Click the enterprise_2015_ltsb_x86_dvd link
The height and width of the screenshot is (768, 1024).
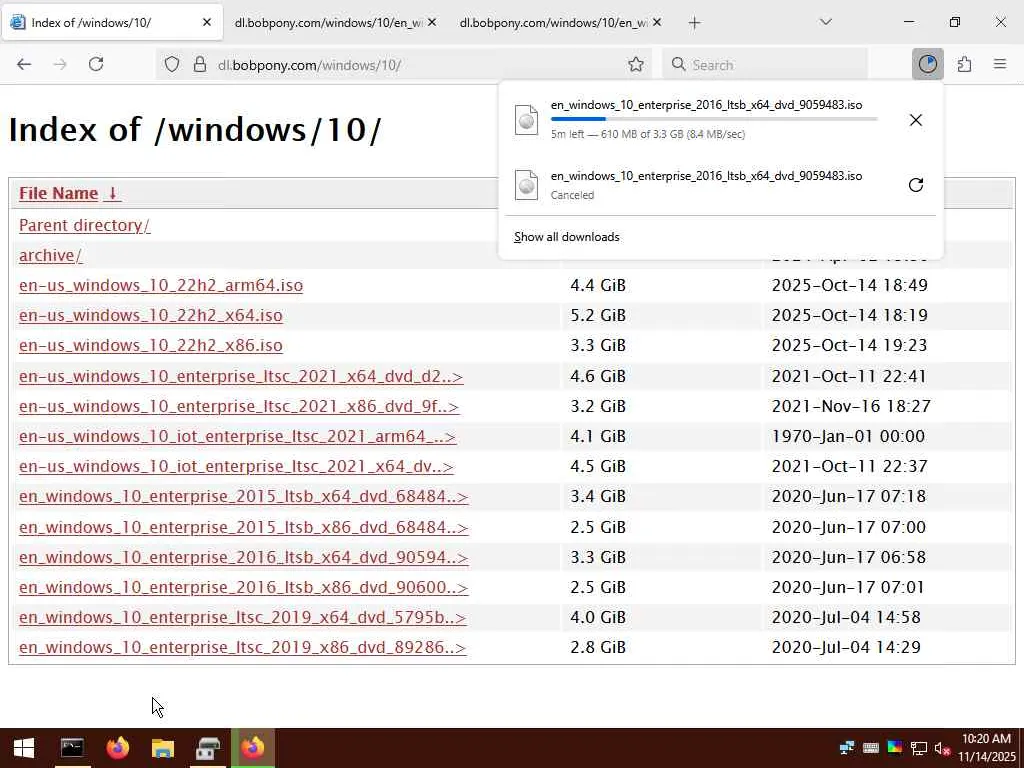244,527
